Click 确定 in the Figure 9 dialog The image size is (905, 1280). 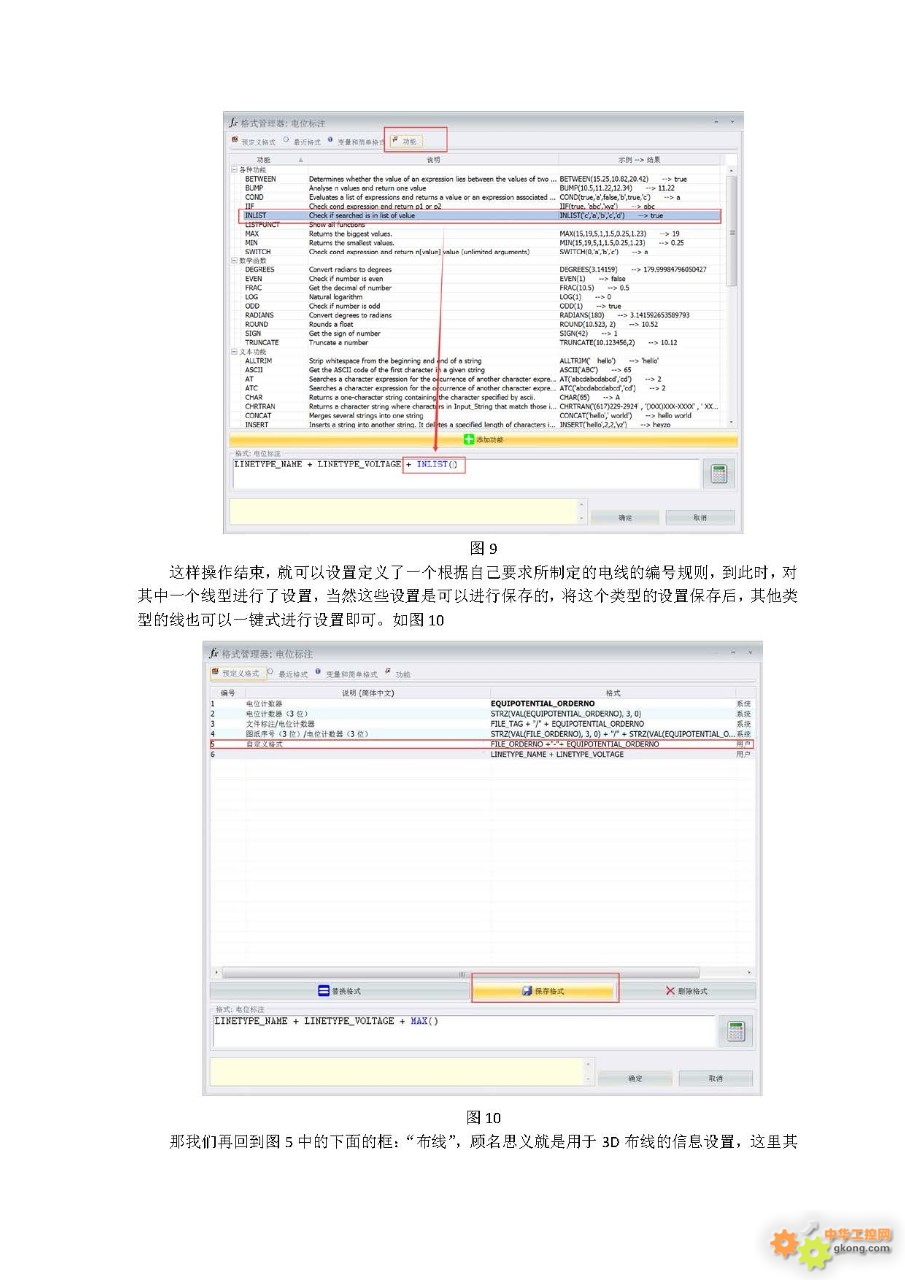(623, 518)
